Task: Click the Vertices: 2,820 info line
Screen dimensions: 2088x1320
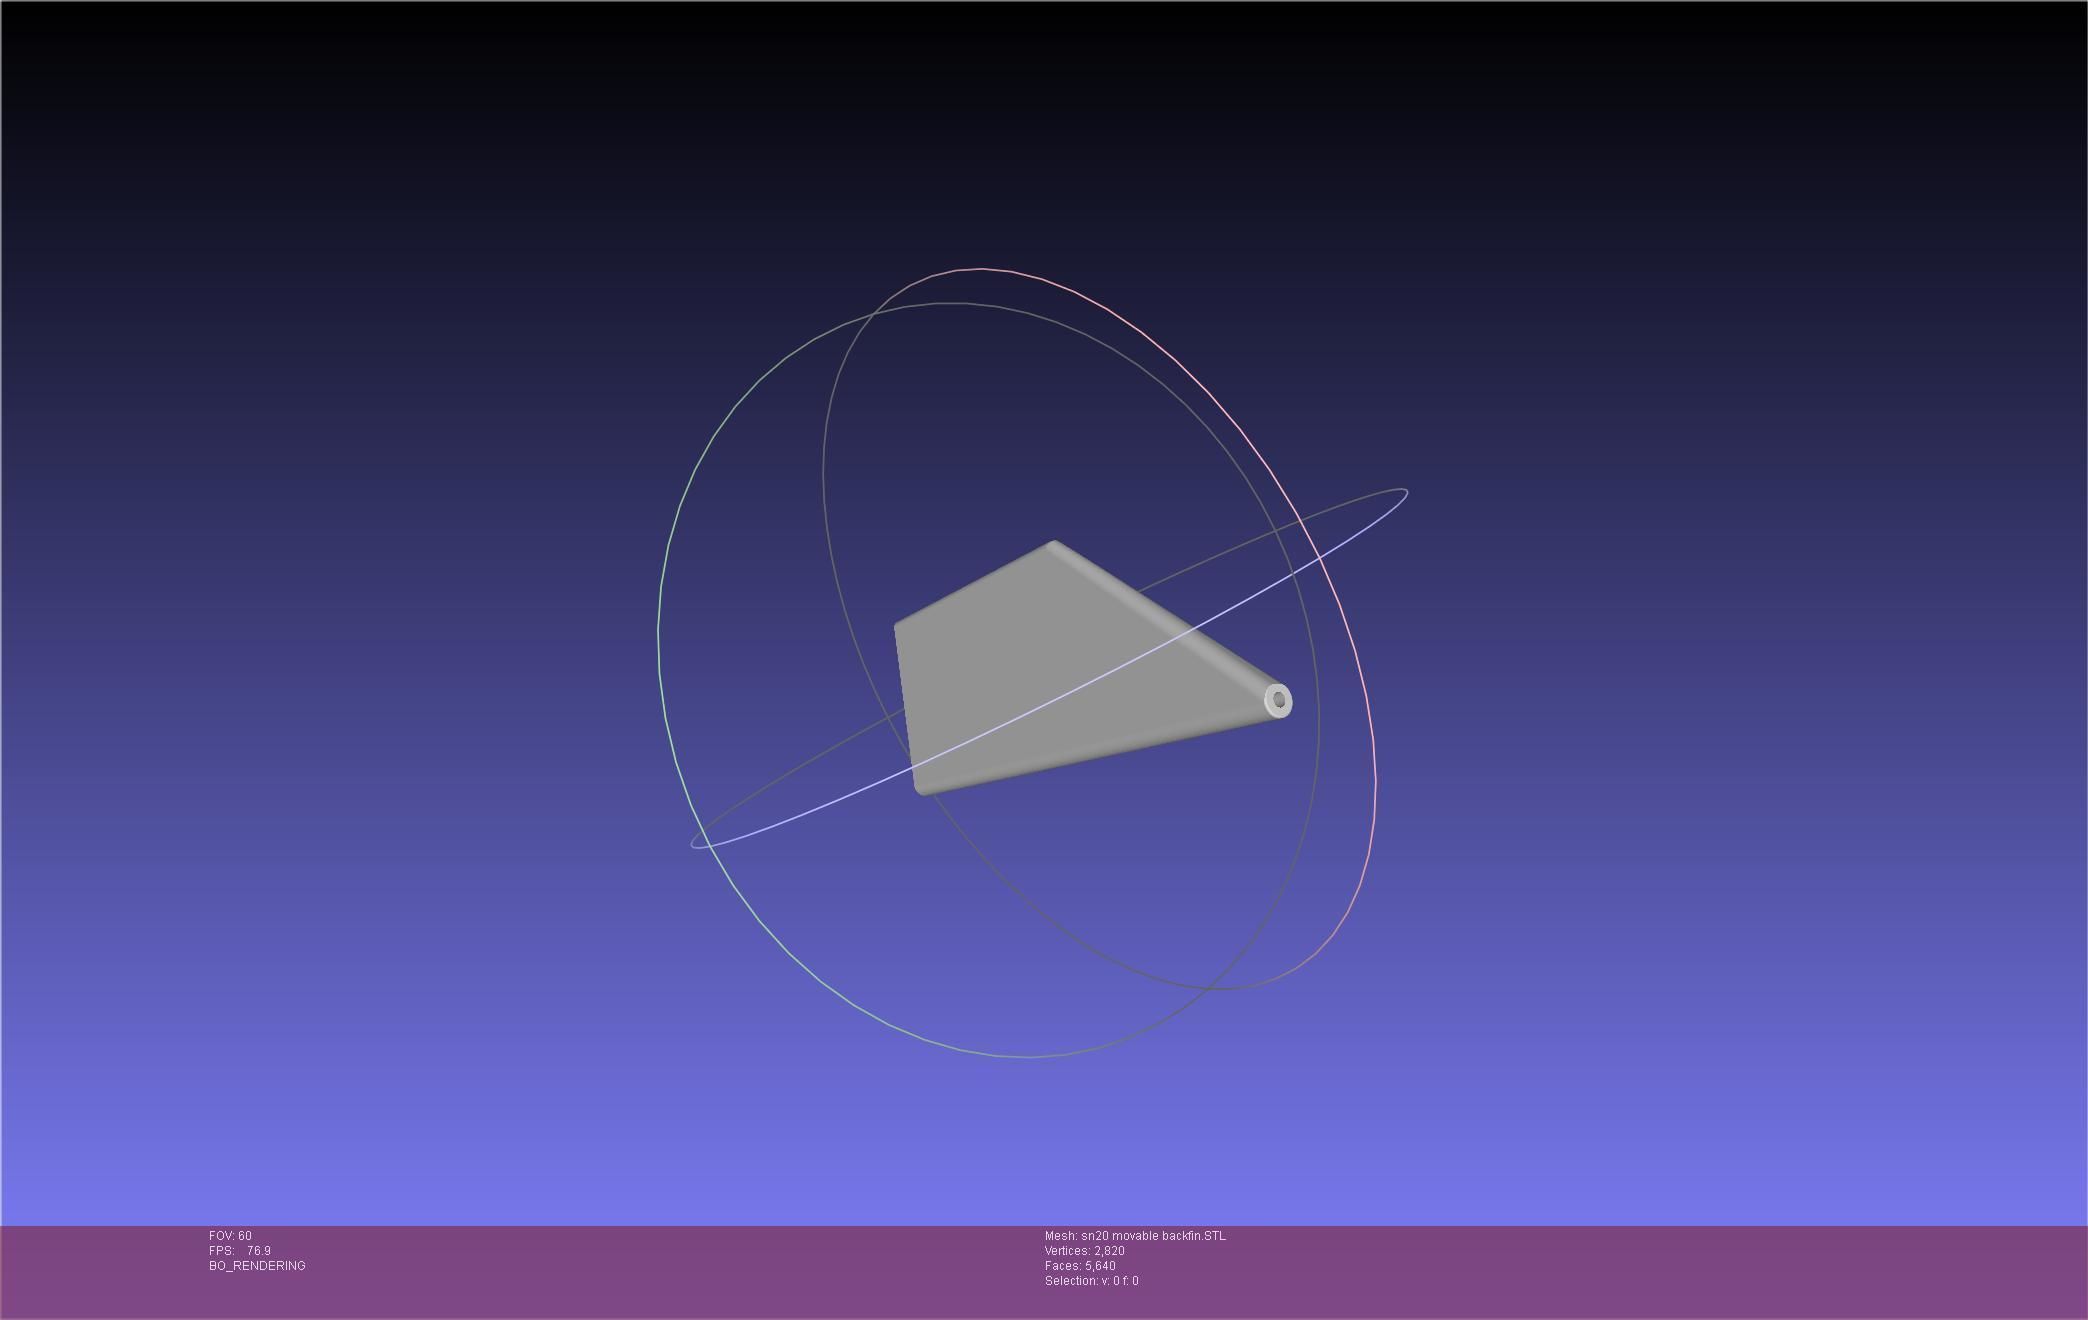Action: coord(1085,1251)
